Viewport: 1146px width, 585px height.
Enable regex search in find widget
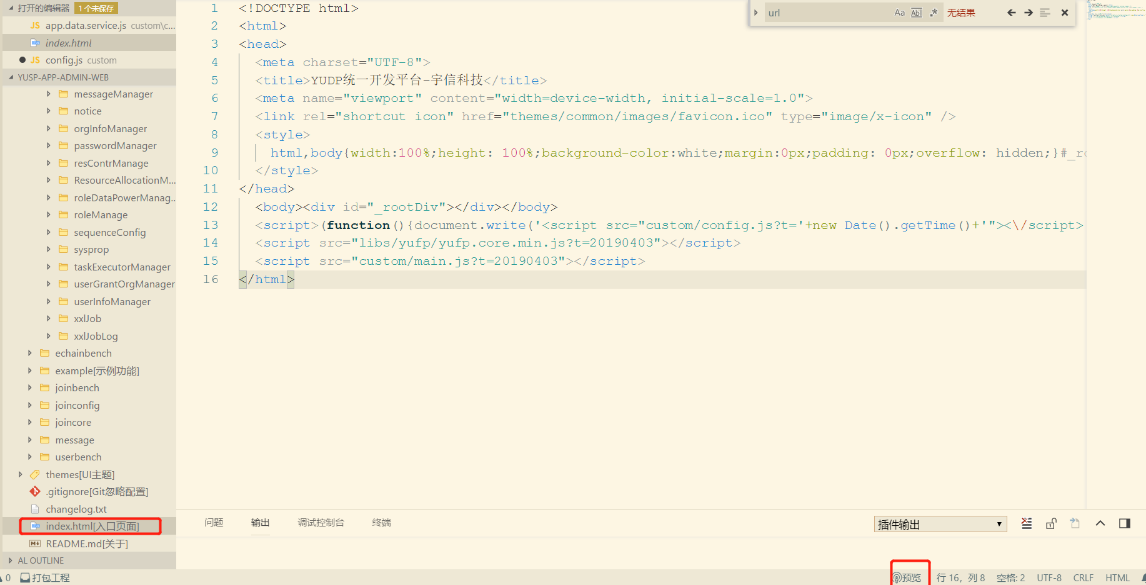[933, 13]
